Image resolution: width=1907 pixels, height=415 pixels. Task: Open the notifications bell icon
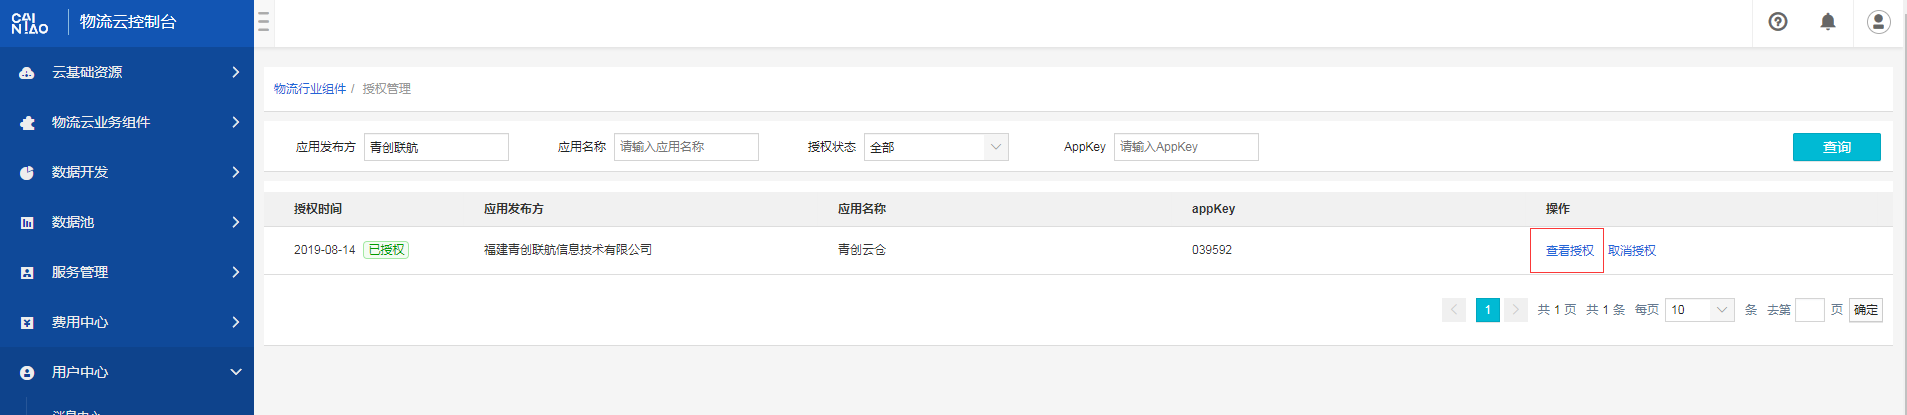click(1827, 22)
